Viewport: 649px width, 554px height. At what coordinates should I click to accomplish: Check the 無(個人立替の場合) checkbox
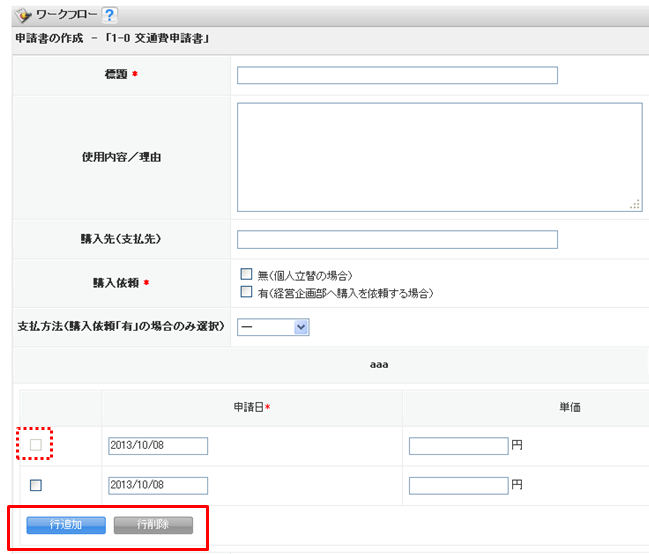click(x=245, y=274)
